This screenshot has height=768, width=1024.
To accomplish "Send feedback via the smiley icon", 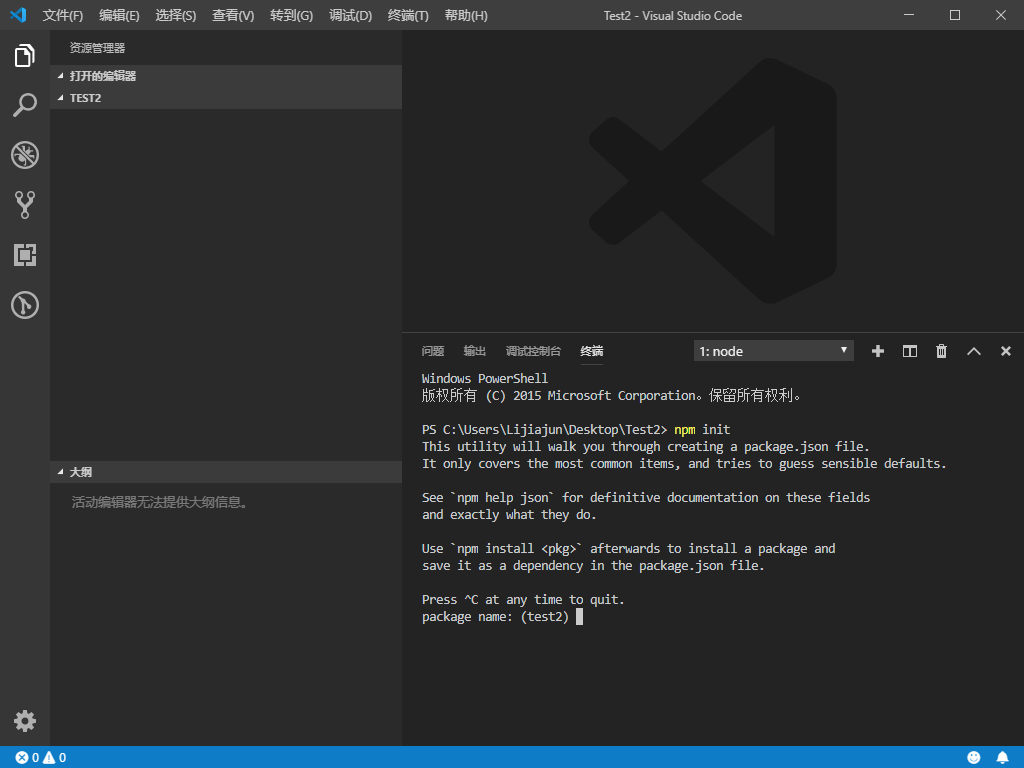I will [973, 757].
